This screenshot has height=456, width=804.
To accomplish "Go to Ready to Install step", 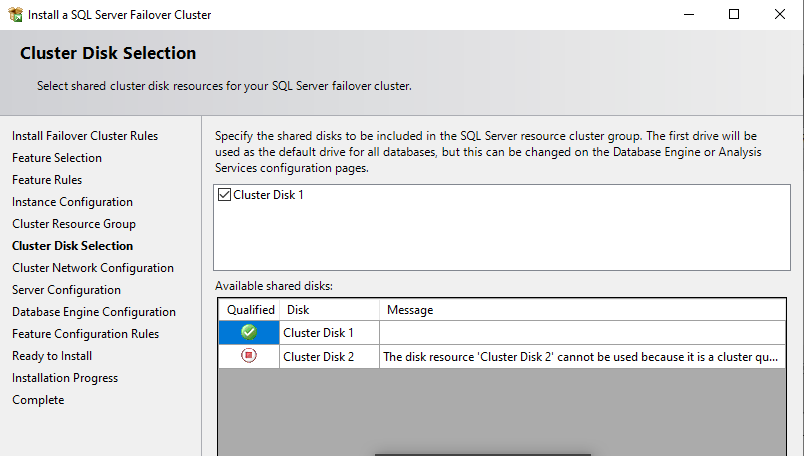I will 52,356.
